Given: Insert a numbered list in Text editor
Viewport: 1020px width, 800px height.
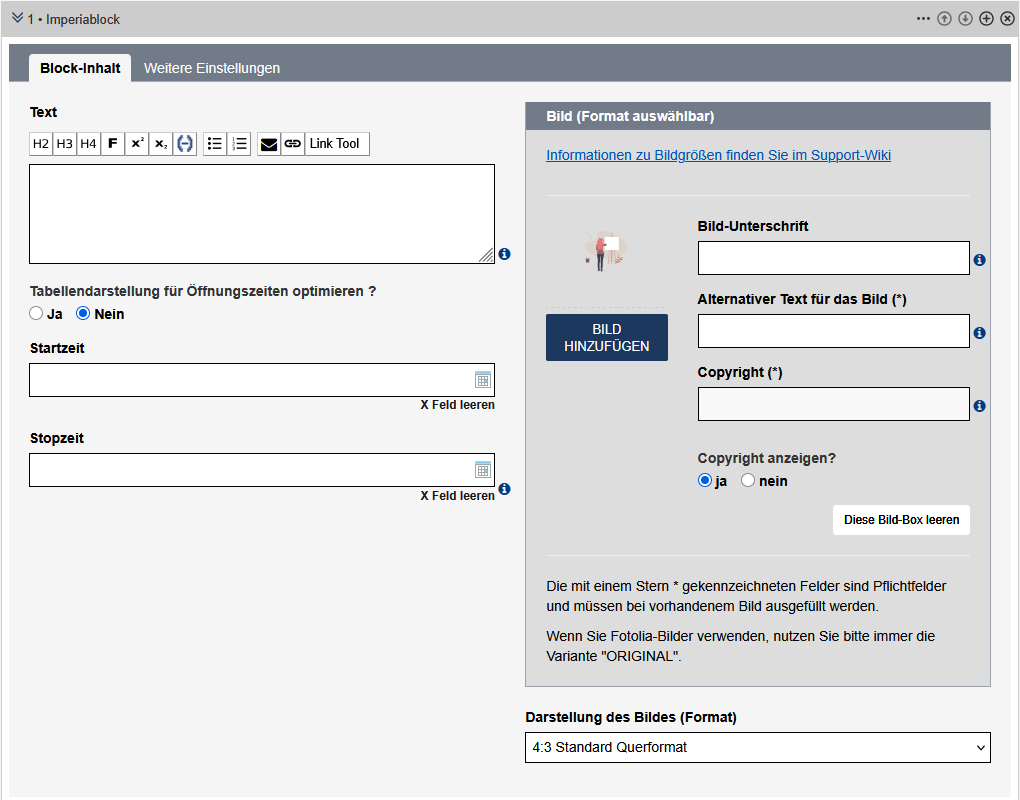Looking at the screenshot, I should point(239,144).
